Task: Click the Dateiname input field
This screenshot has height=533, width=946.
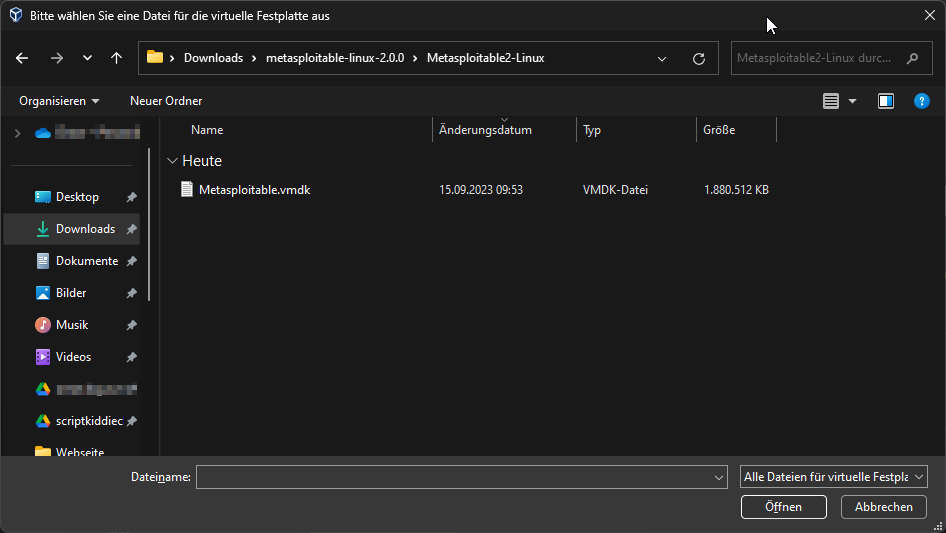Action: [x=453, y=477]
